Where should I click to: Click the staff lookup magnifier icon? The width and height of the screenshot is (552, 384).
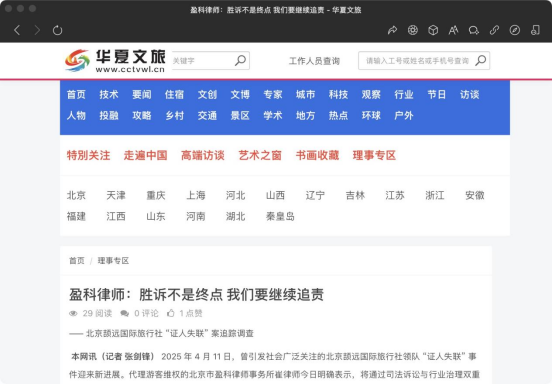[481, 61]
